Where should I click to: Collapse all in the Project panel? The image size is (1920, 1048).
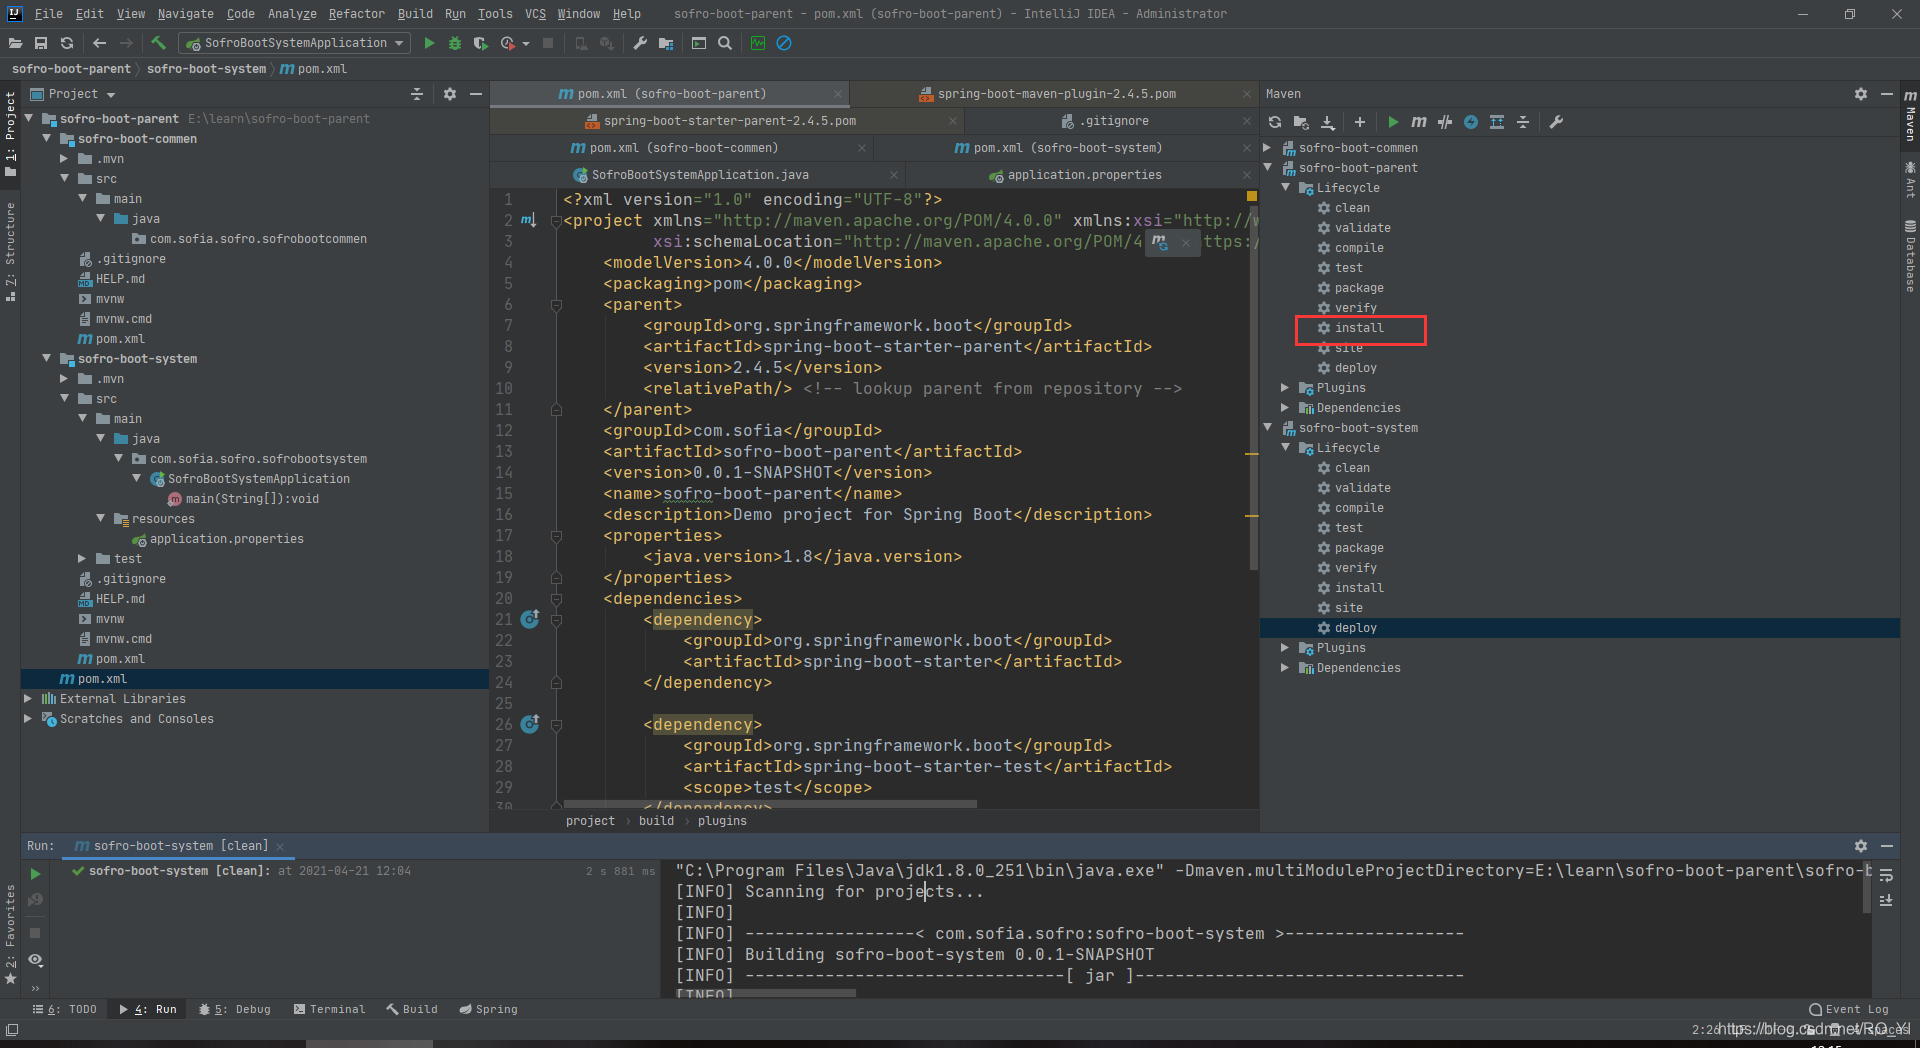tap(417, 94)
